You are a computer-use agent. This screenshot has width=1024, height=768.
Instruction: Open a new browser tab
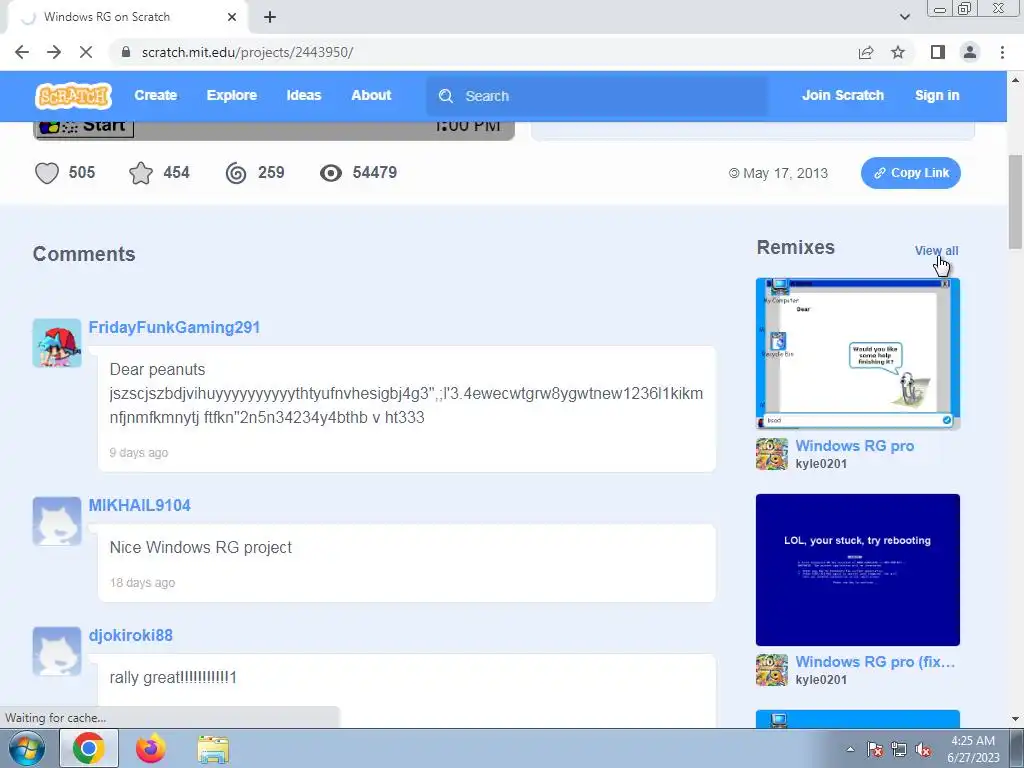270,18
